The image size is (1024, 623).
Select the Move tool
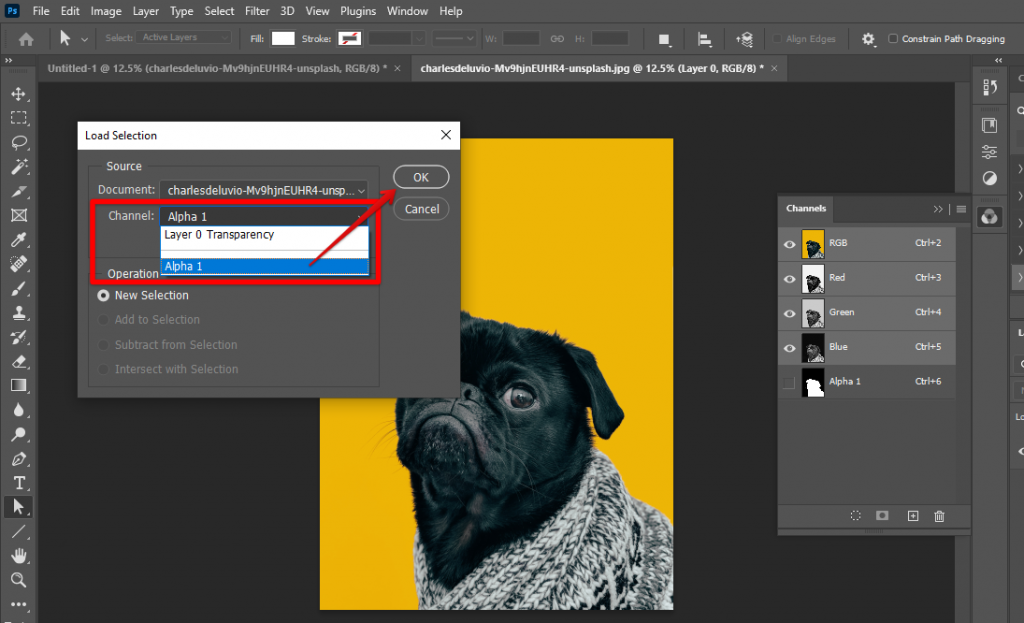pos(18,93)
